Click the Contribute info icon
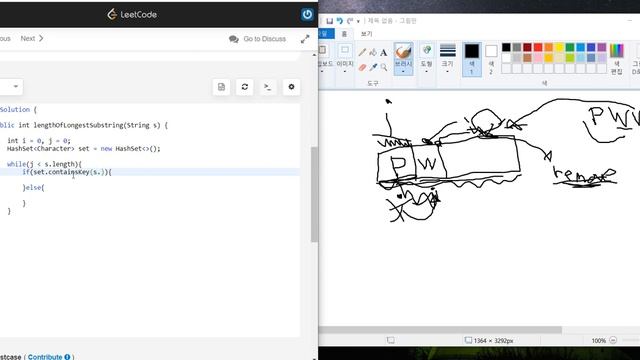Image resolution: width=640 pixels, height=360 pixels. click(67, 357)
